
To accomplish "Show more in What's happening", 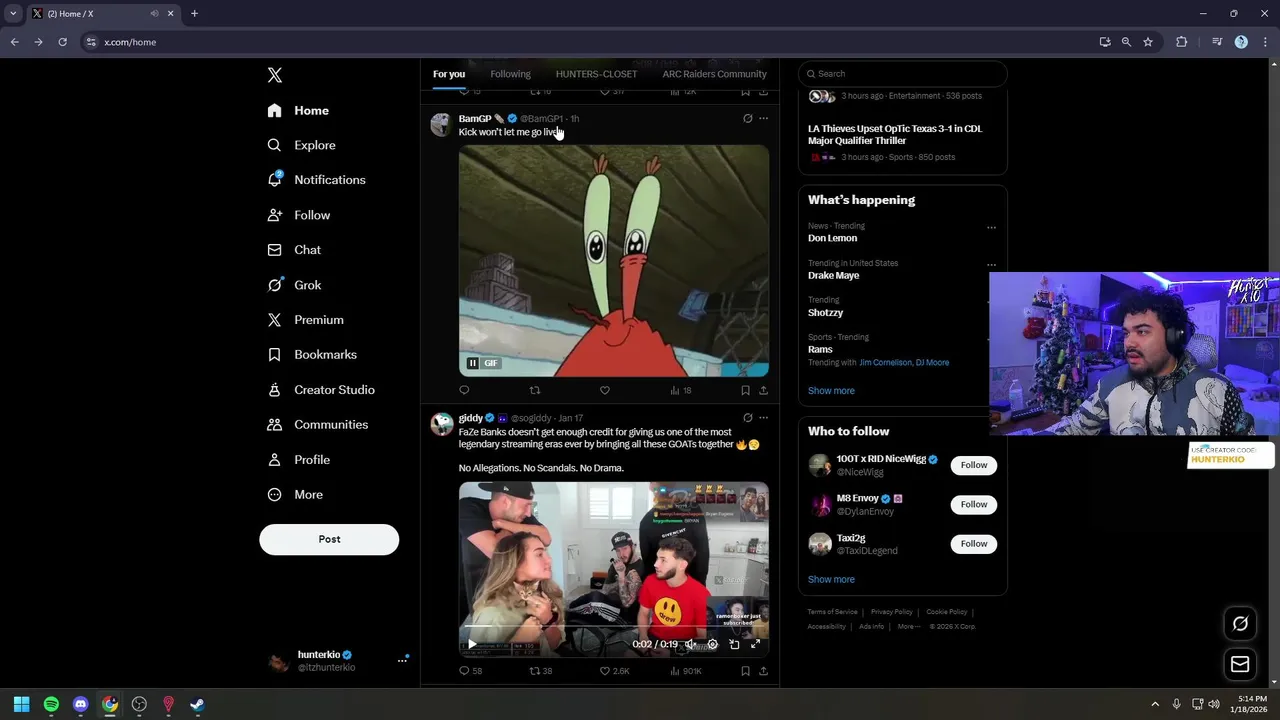I will pos(831,391).
